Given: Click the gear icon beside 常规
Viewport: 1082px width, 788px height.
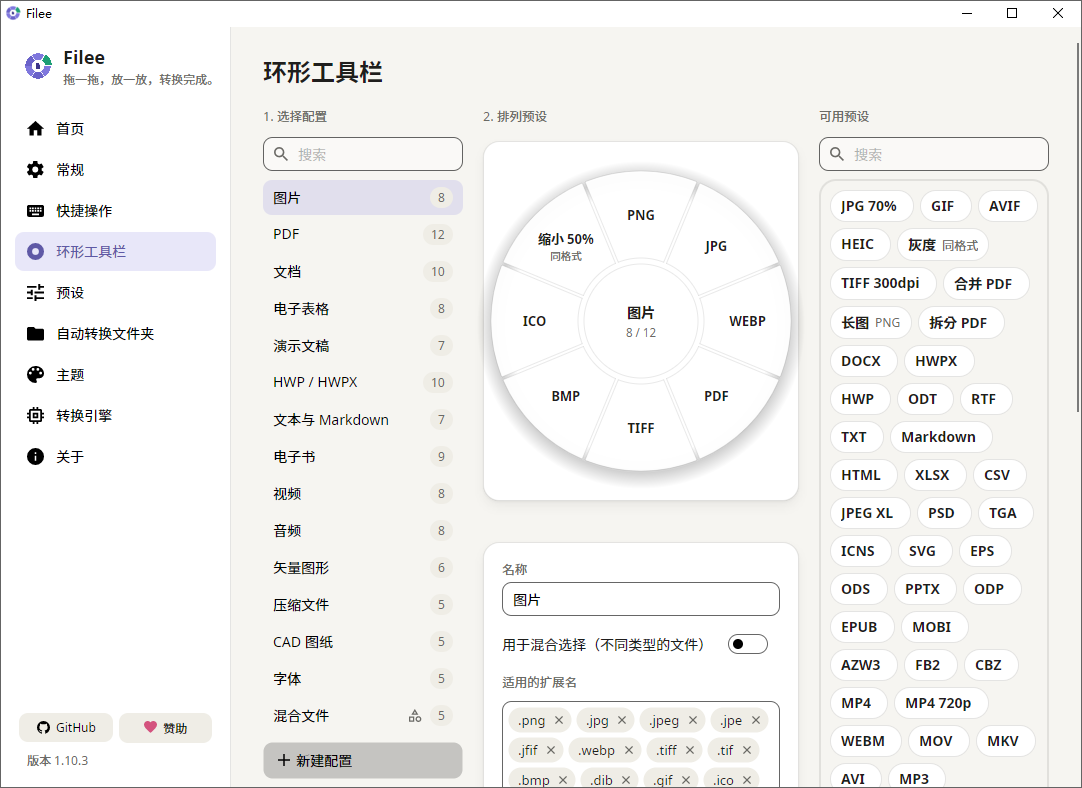Looking at the screenshot, I should pyautogui.click(x=35, y=170).
